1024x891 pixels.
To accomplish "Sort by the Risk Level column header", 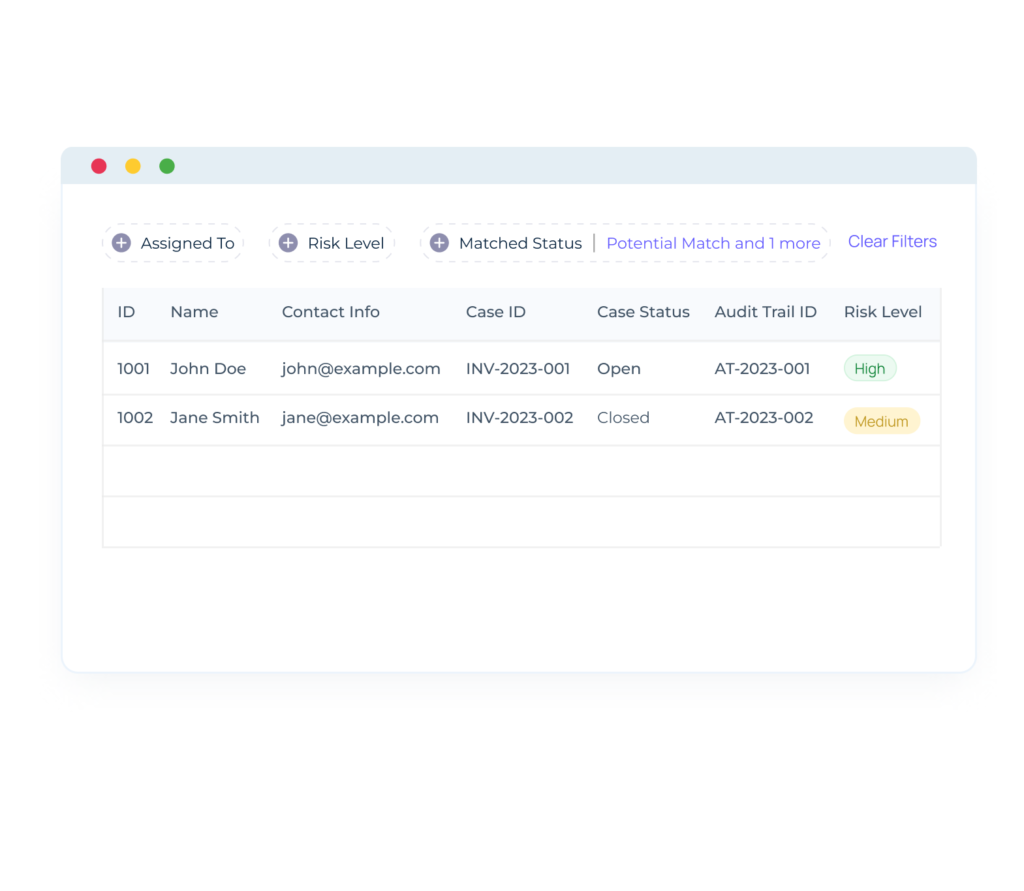I will 883,311.
